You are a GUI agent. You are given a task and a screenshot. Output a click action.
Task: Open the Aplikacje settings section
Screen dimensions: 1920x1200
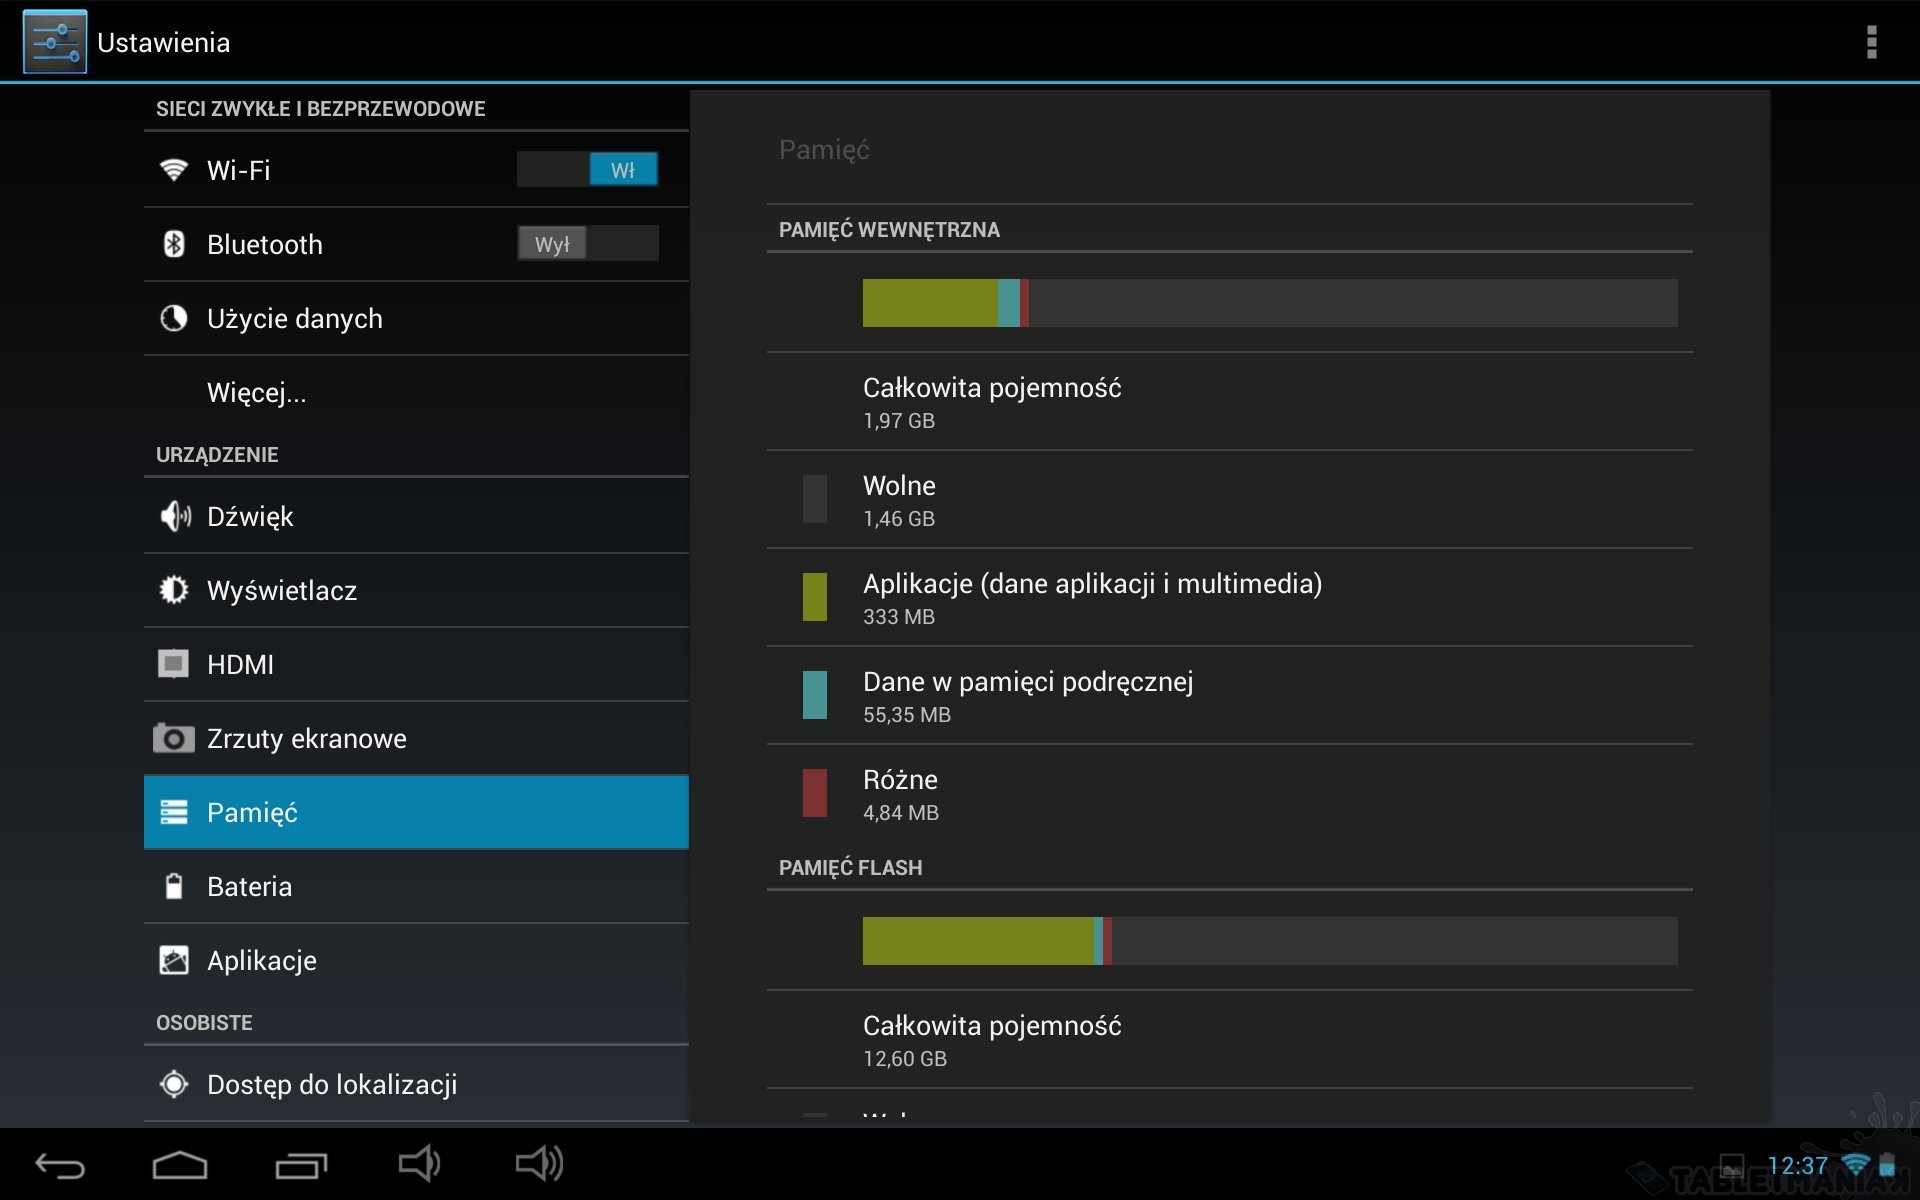pyautogui.click(x=262, y=961)
